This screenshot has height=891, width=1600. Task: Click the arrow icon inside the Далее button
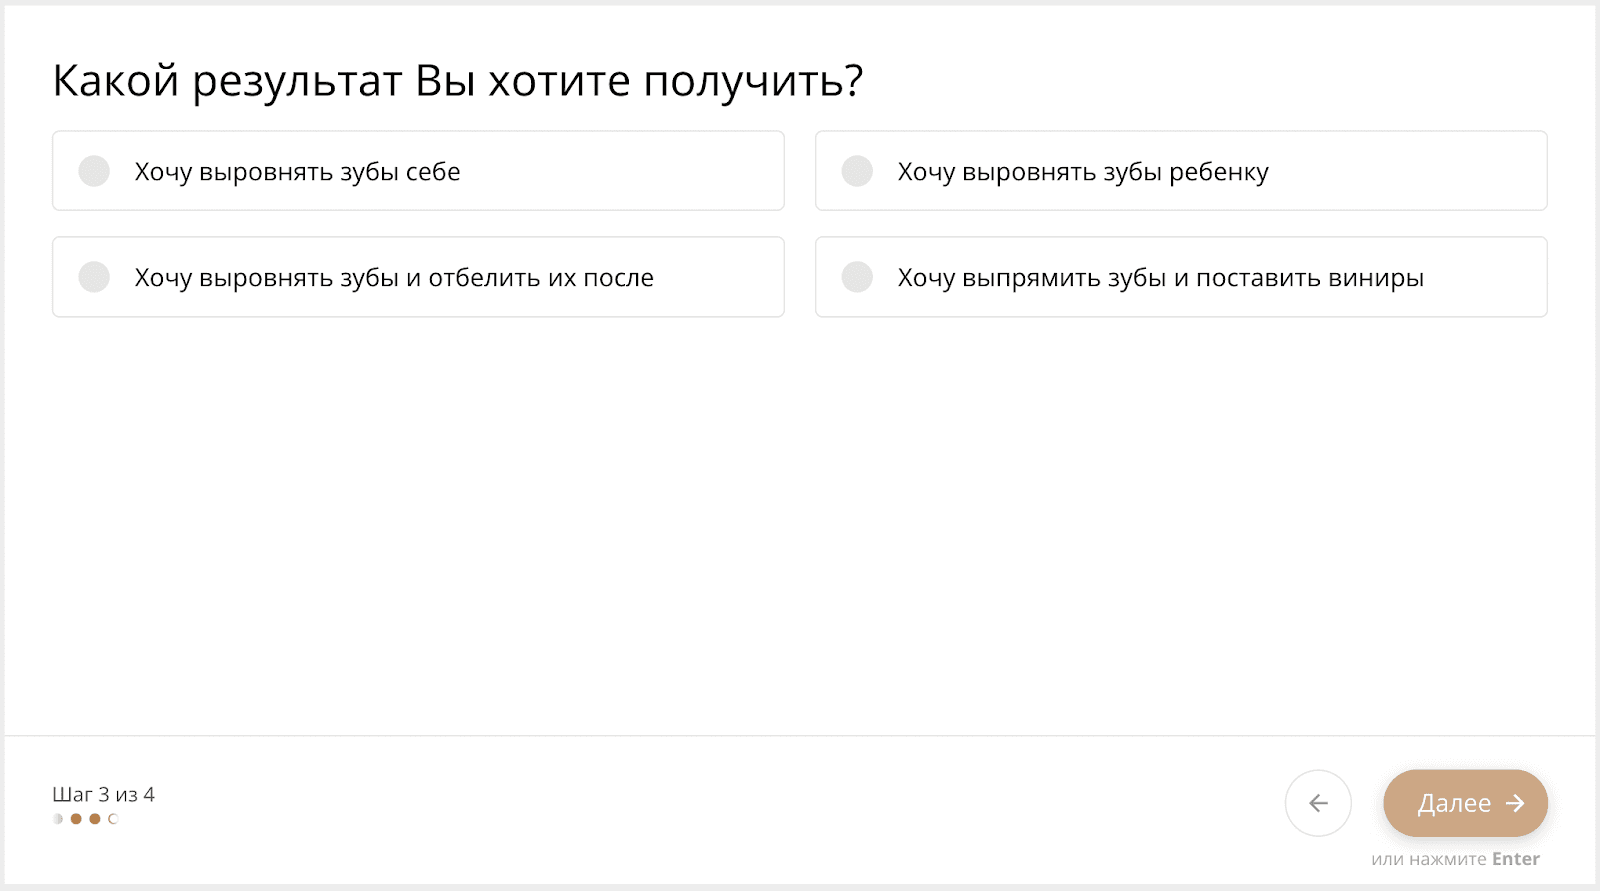coord(1516,803)
